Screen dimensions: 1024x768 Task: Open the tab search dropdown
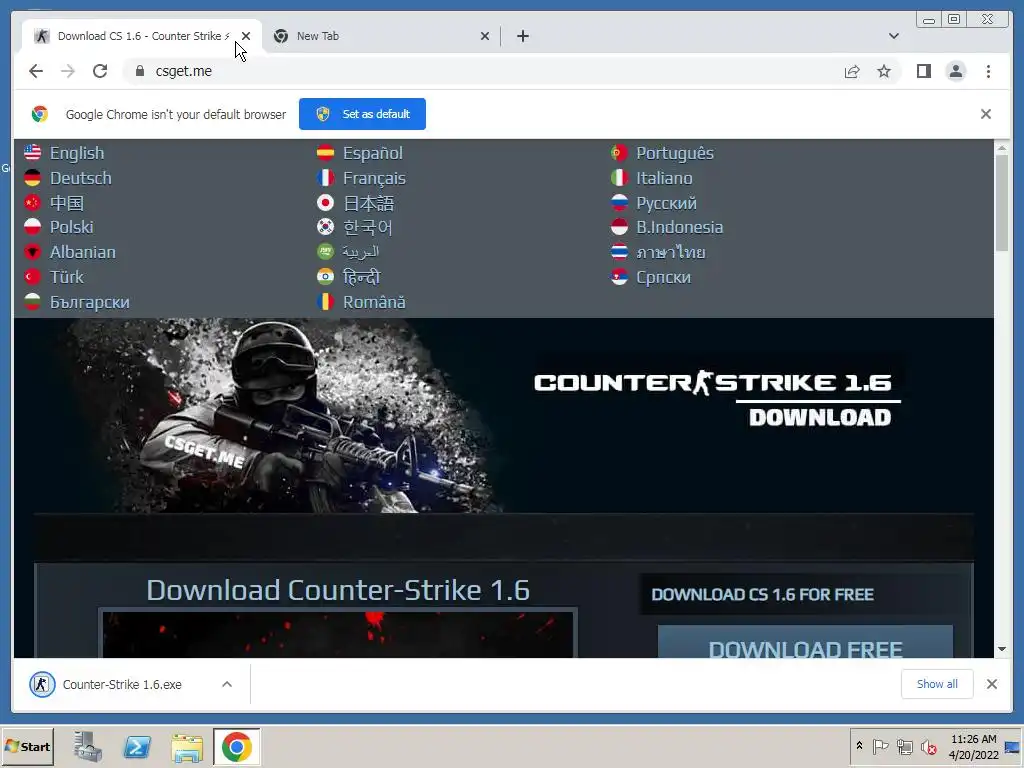point(893,36)
